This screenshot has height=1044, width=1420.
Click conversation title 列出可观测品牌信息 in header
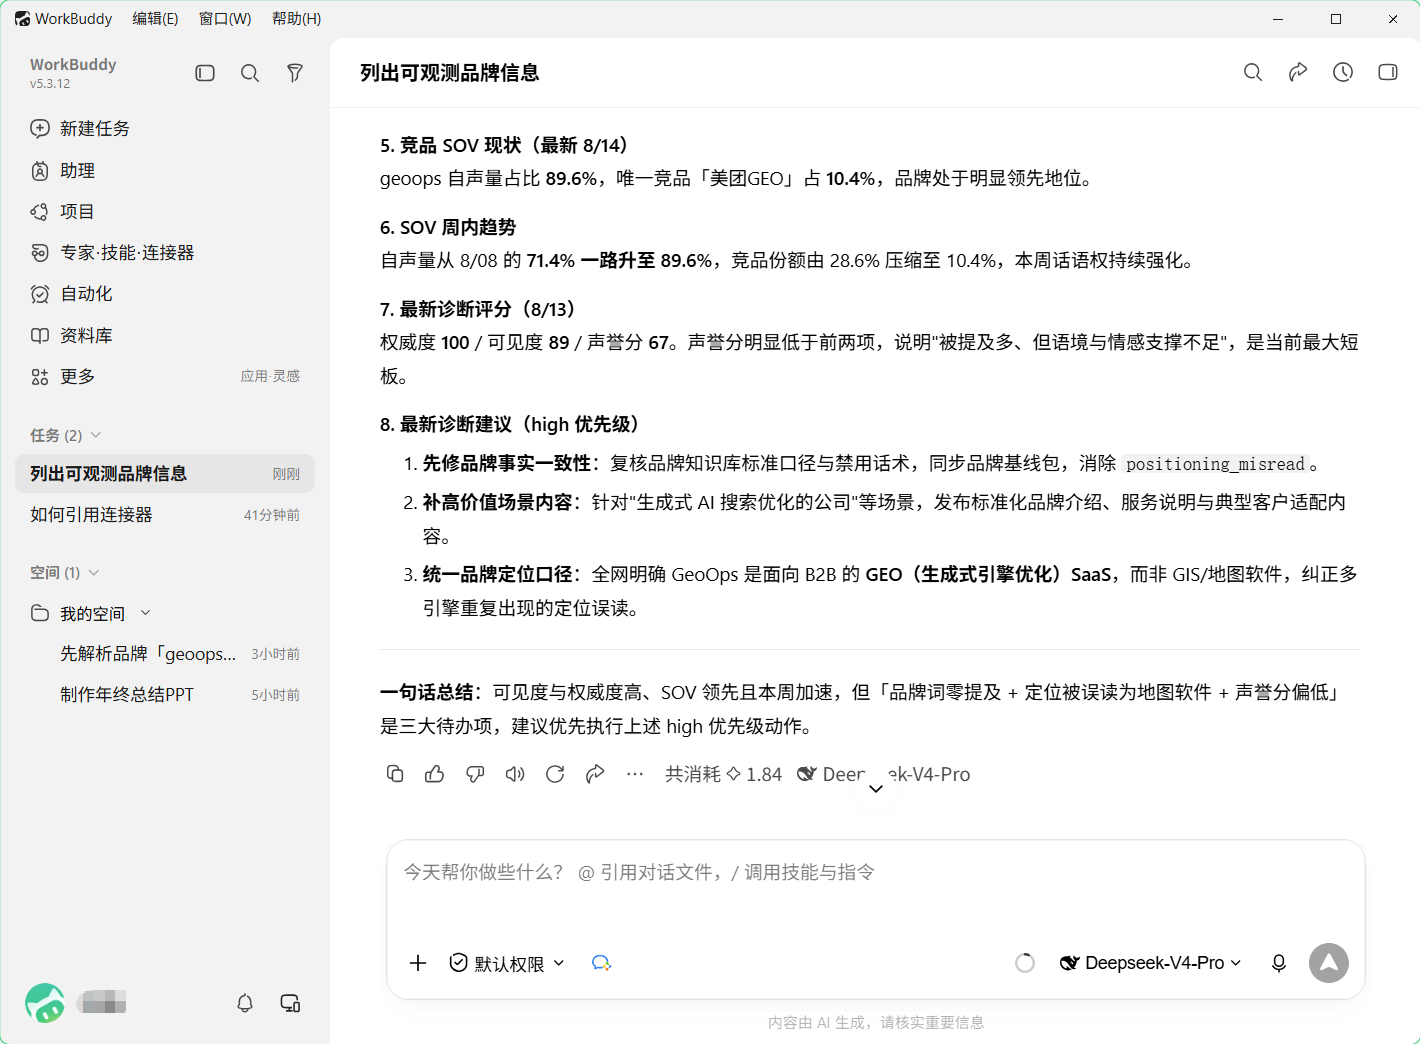[x=450, y=72]
